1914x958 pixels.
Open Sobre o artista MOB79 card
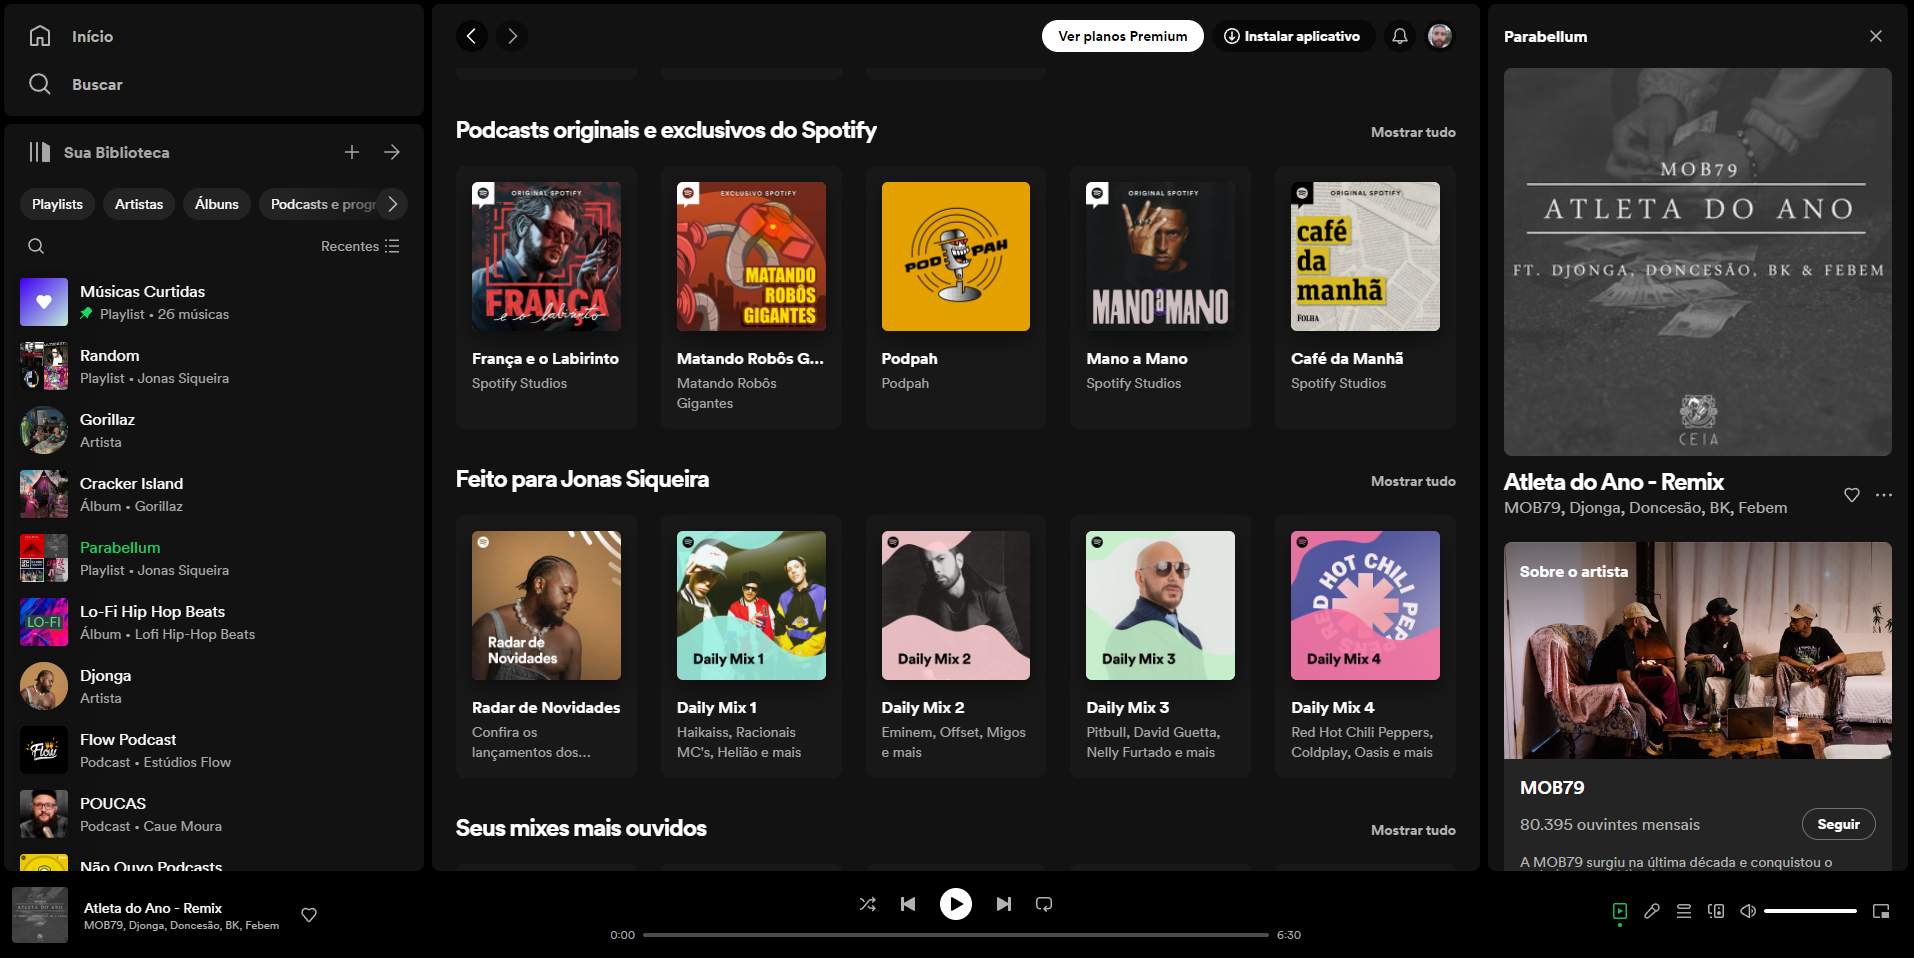[x=1698, y=705]
